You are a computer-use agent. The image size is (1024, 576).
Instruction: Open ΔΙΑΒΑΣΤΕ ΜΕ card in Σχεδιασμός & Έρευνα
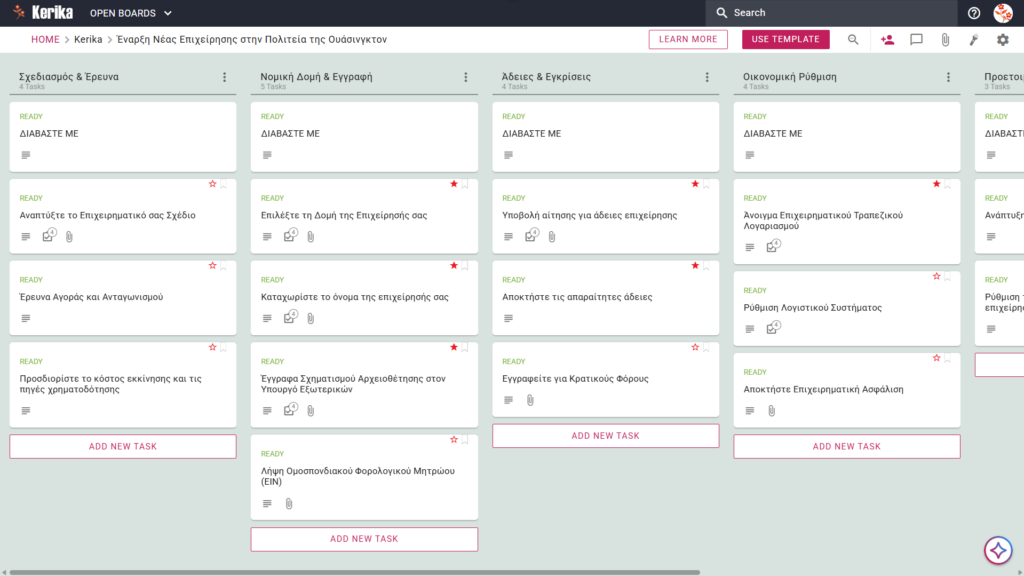click(123, 136)
